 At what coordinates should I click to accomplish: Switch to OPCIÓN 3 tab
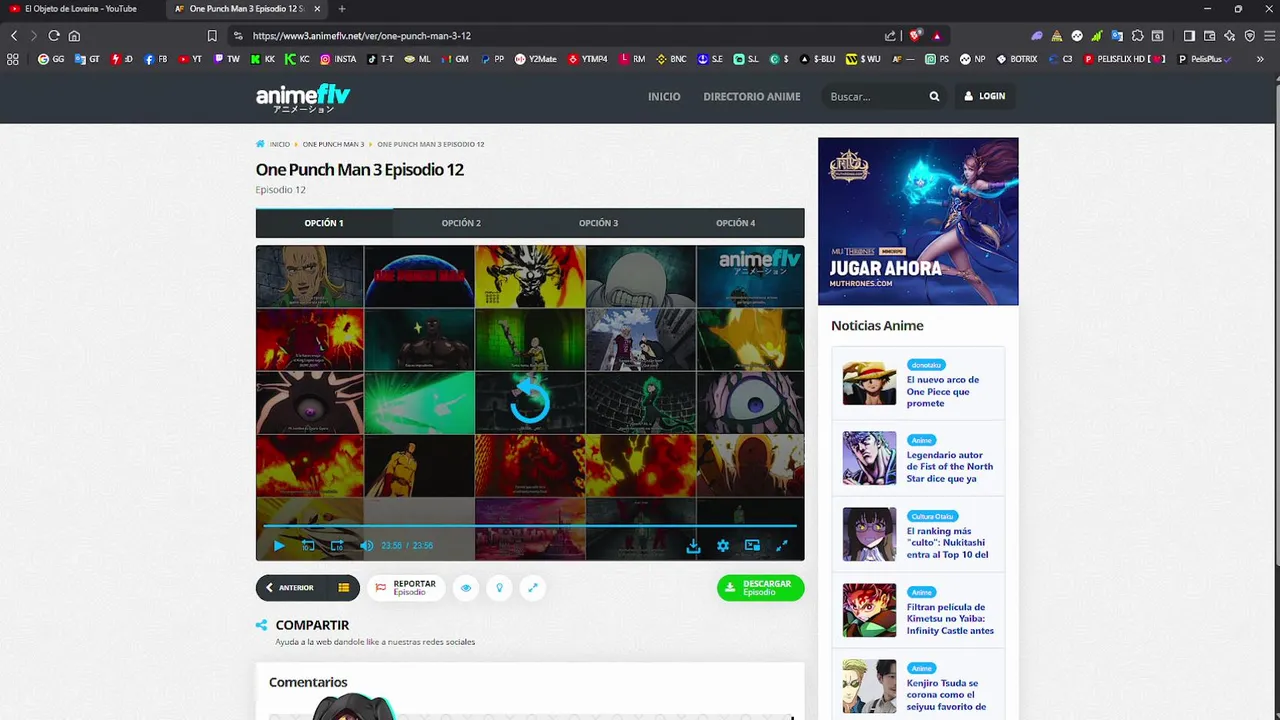tap(598, 223)
